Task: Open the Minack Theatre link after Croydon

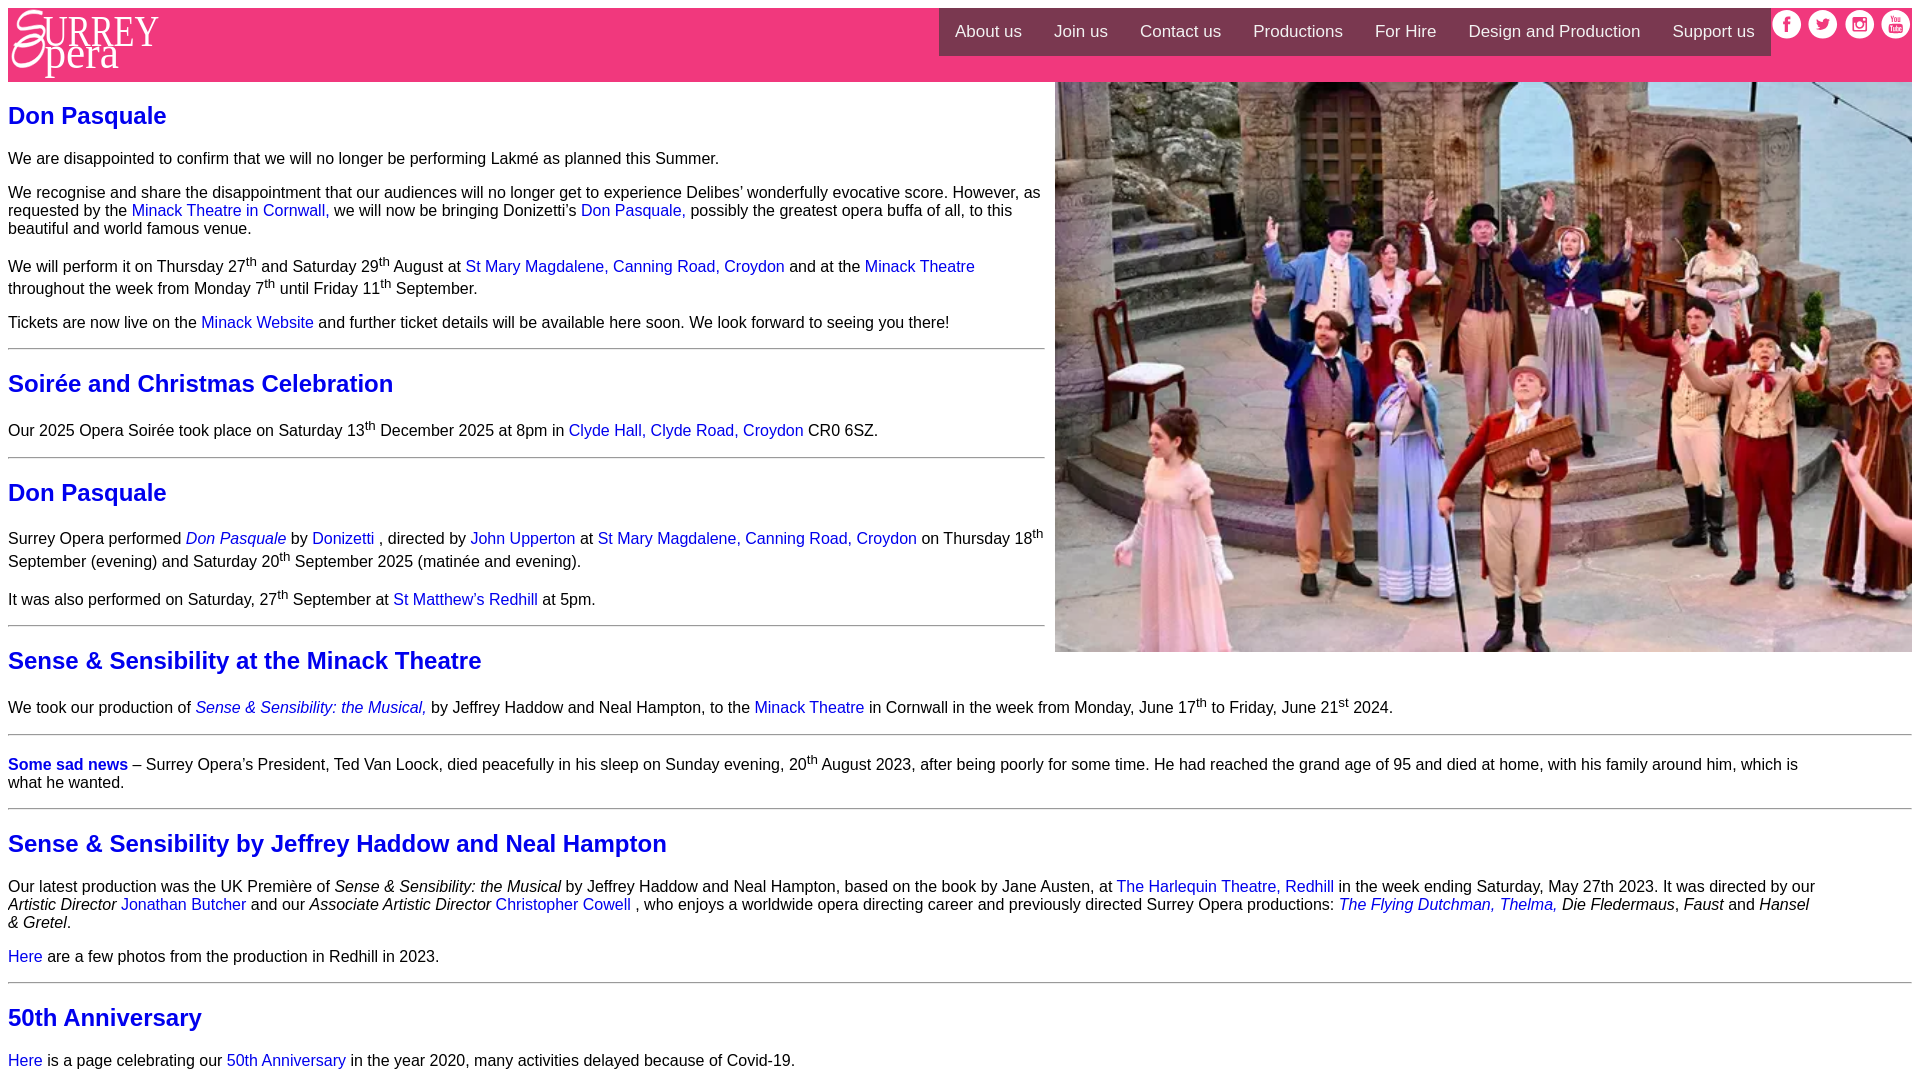Action: [919, 267]
